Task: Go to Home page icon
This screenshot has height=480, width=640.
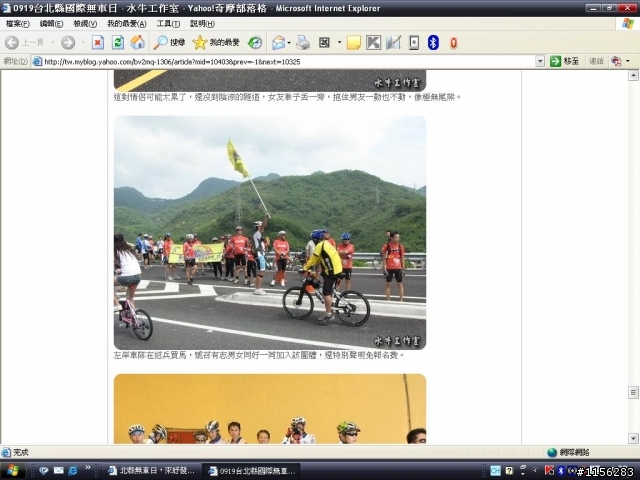Action: 138,42
